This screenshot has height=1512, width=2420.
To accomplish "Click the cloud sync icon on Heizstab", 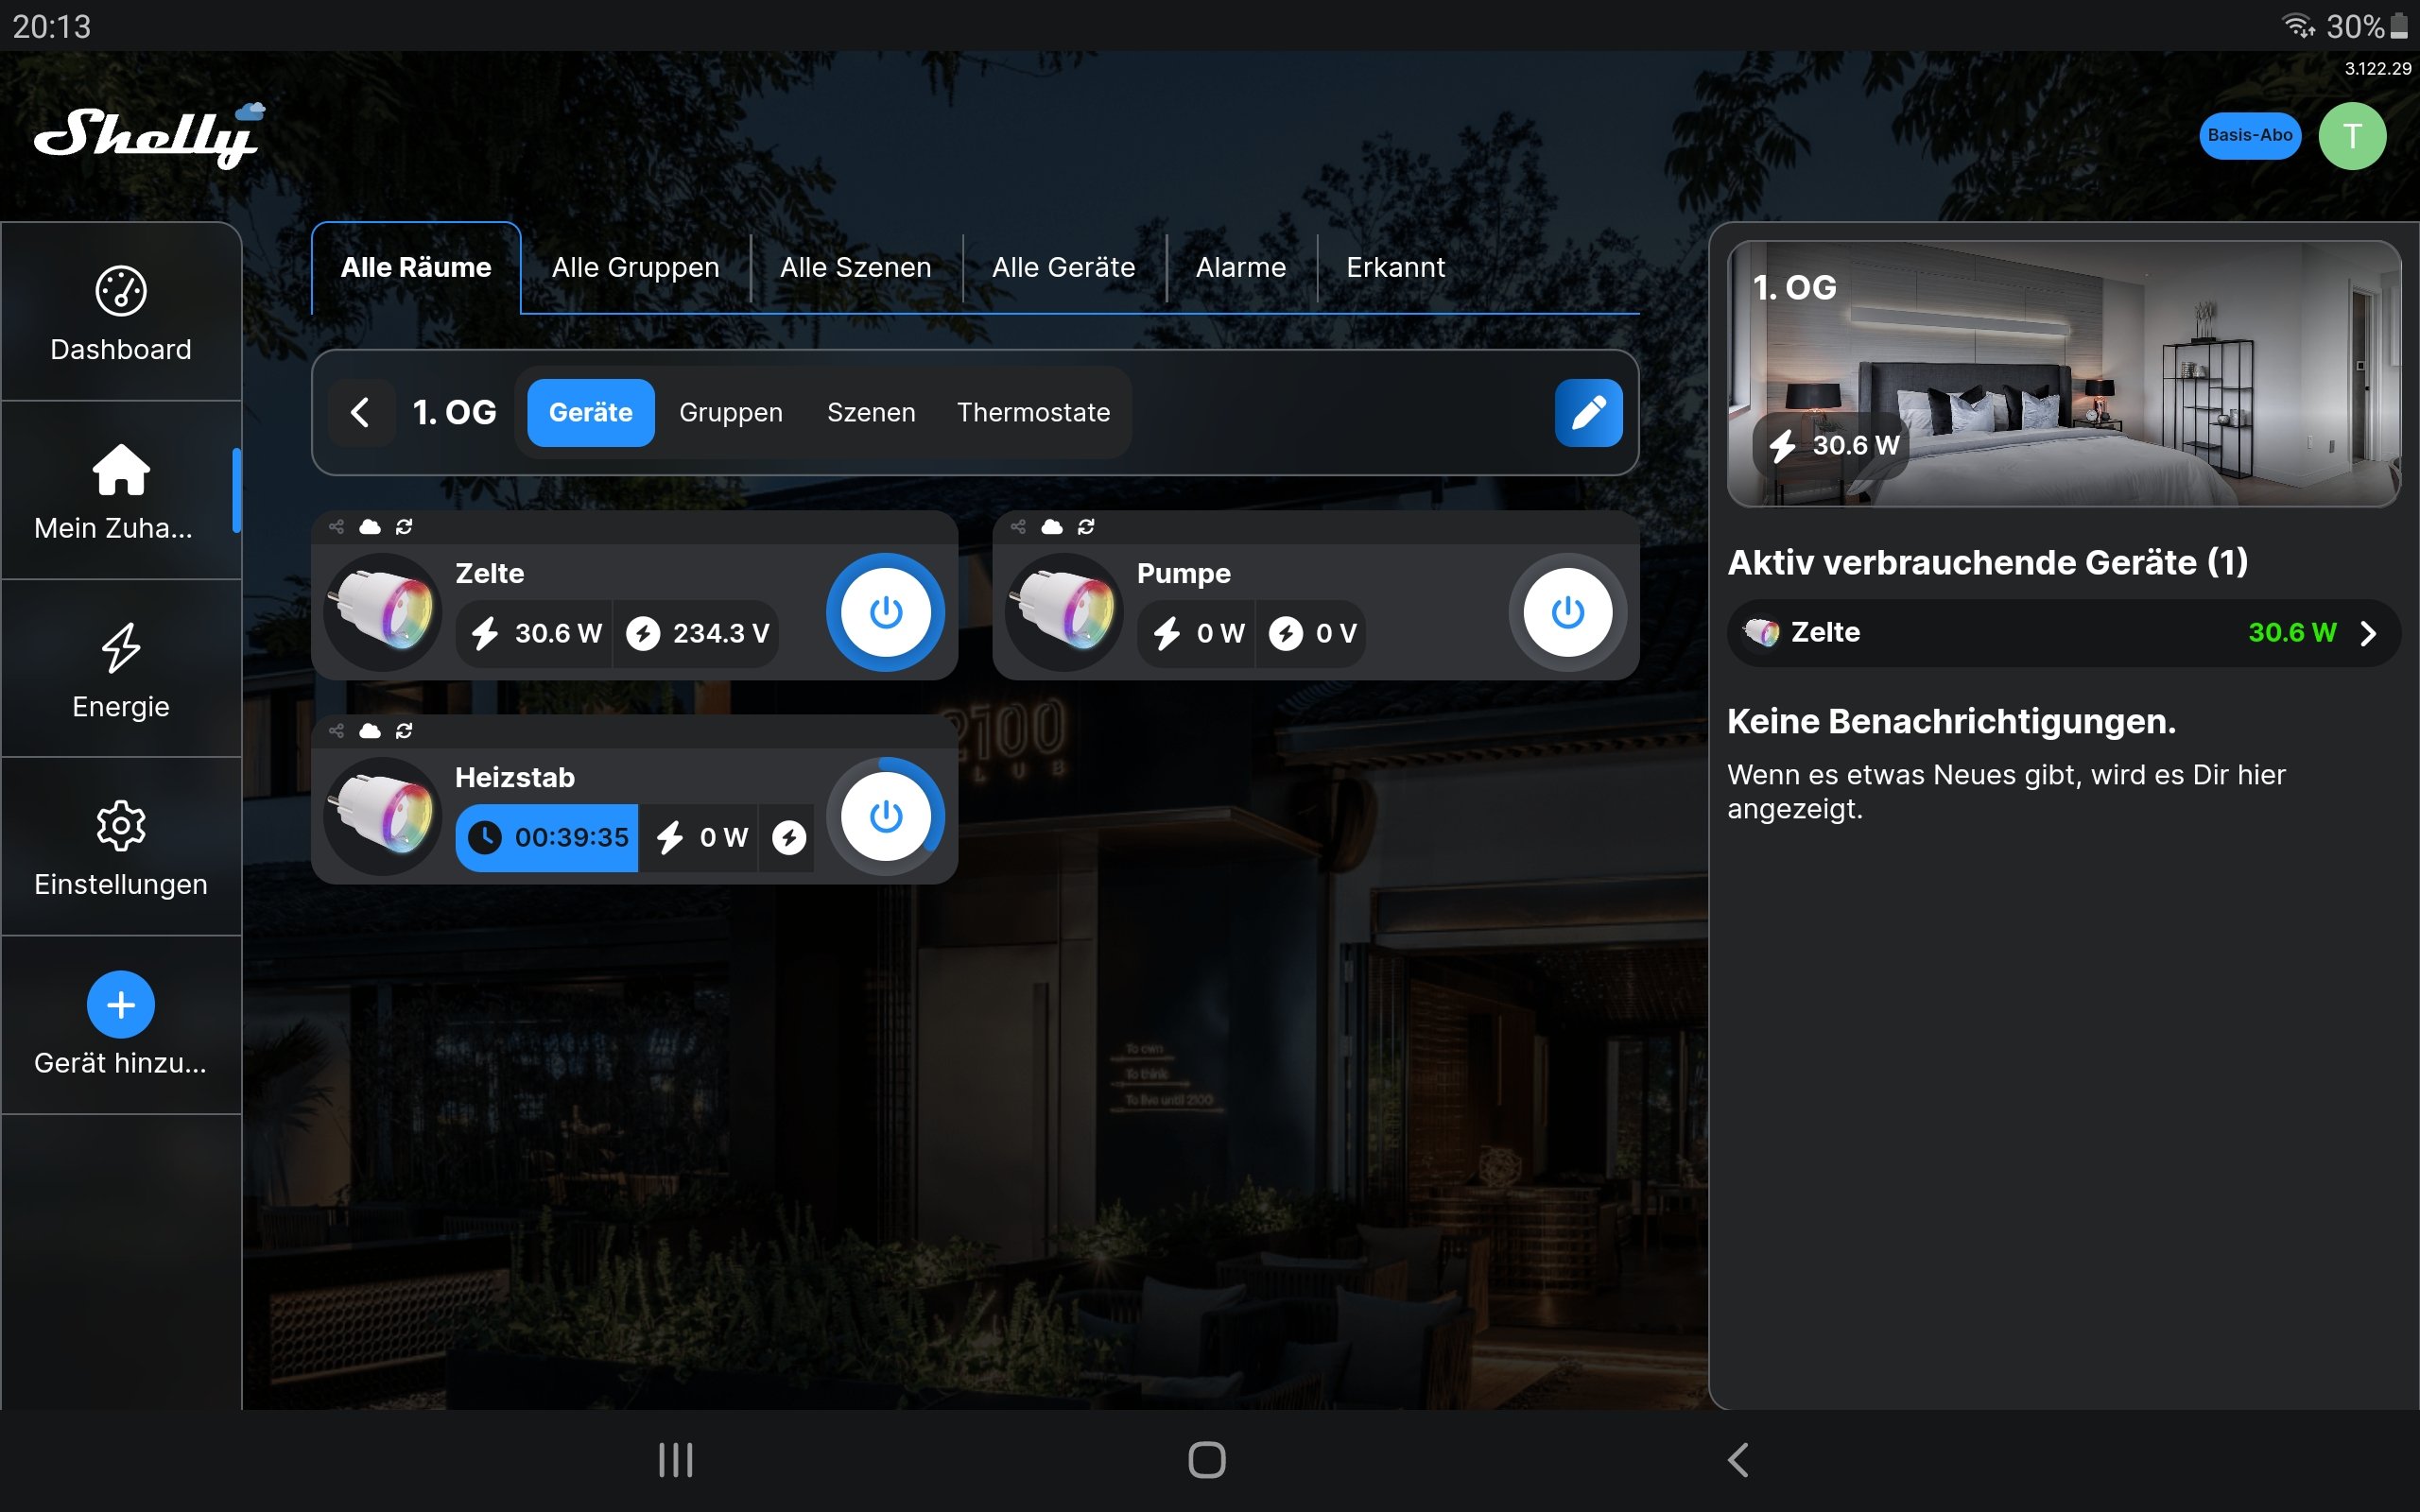I will (372, 730).
